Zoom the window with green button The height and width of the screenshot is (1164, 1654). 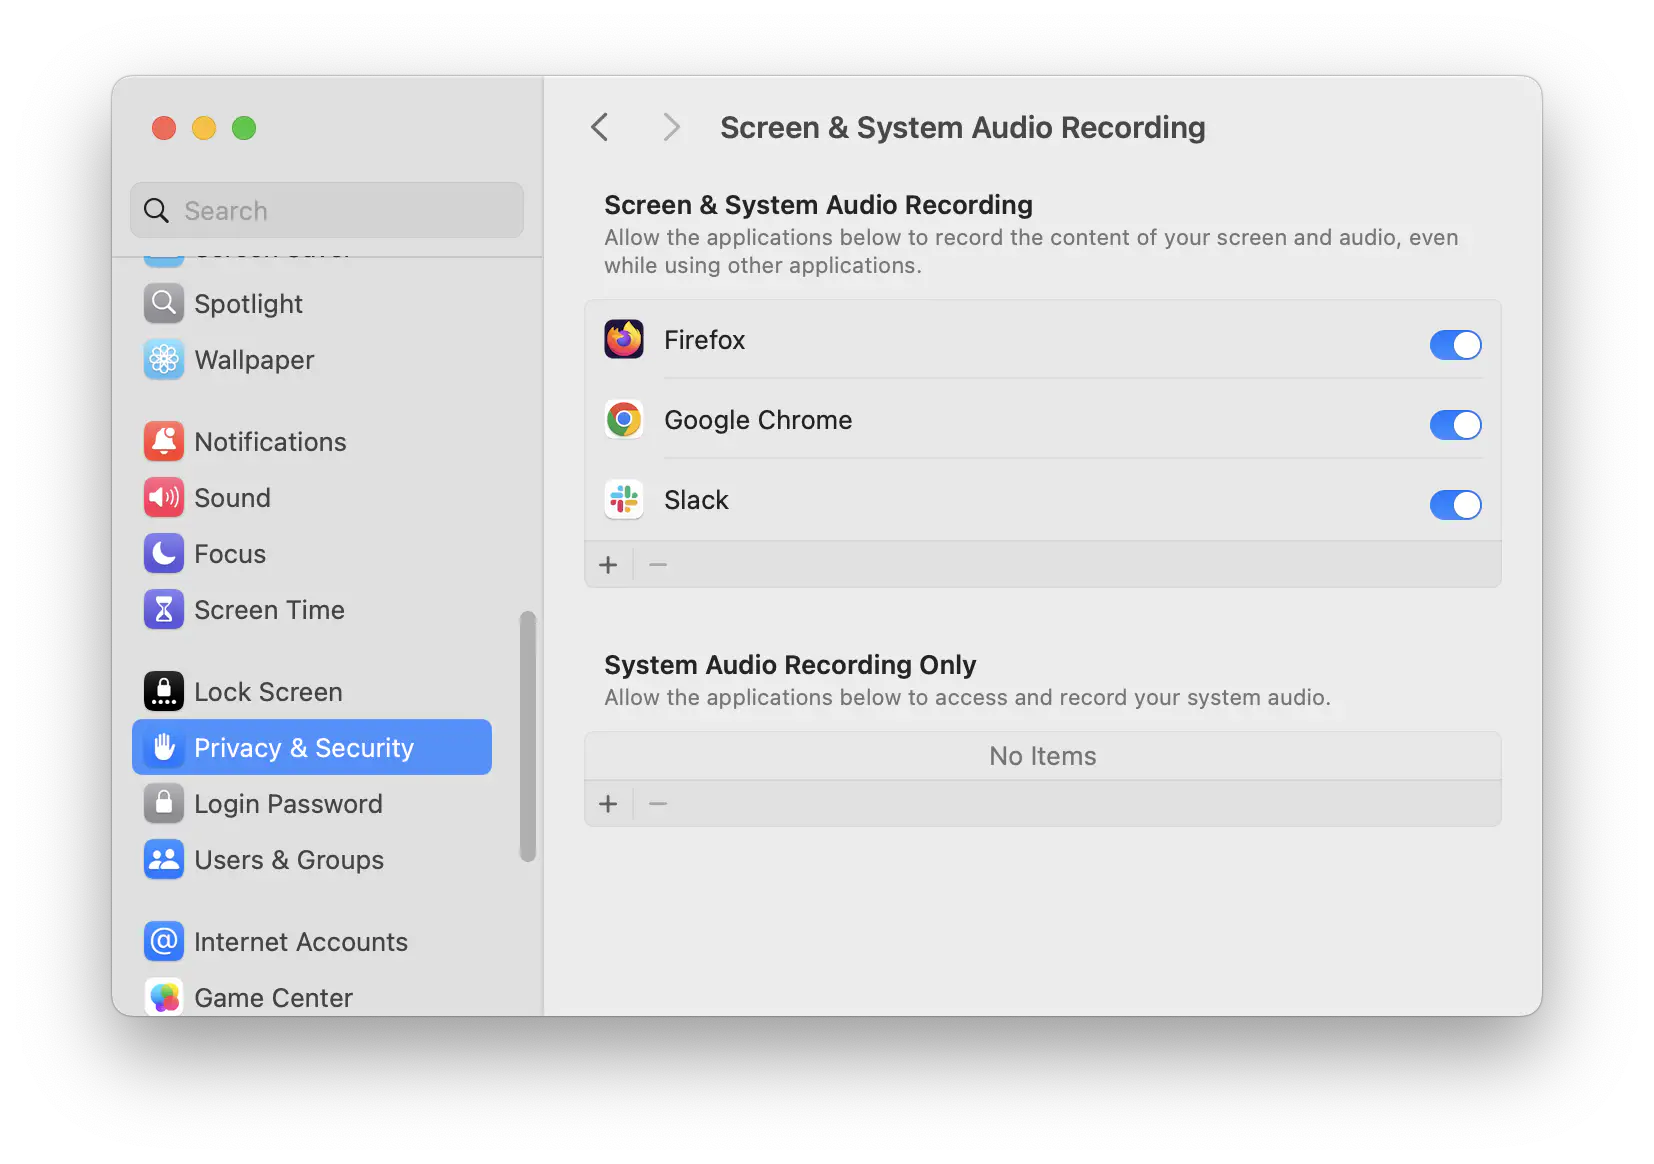[244, 128]
